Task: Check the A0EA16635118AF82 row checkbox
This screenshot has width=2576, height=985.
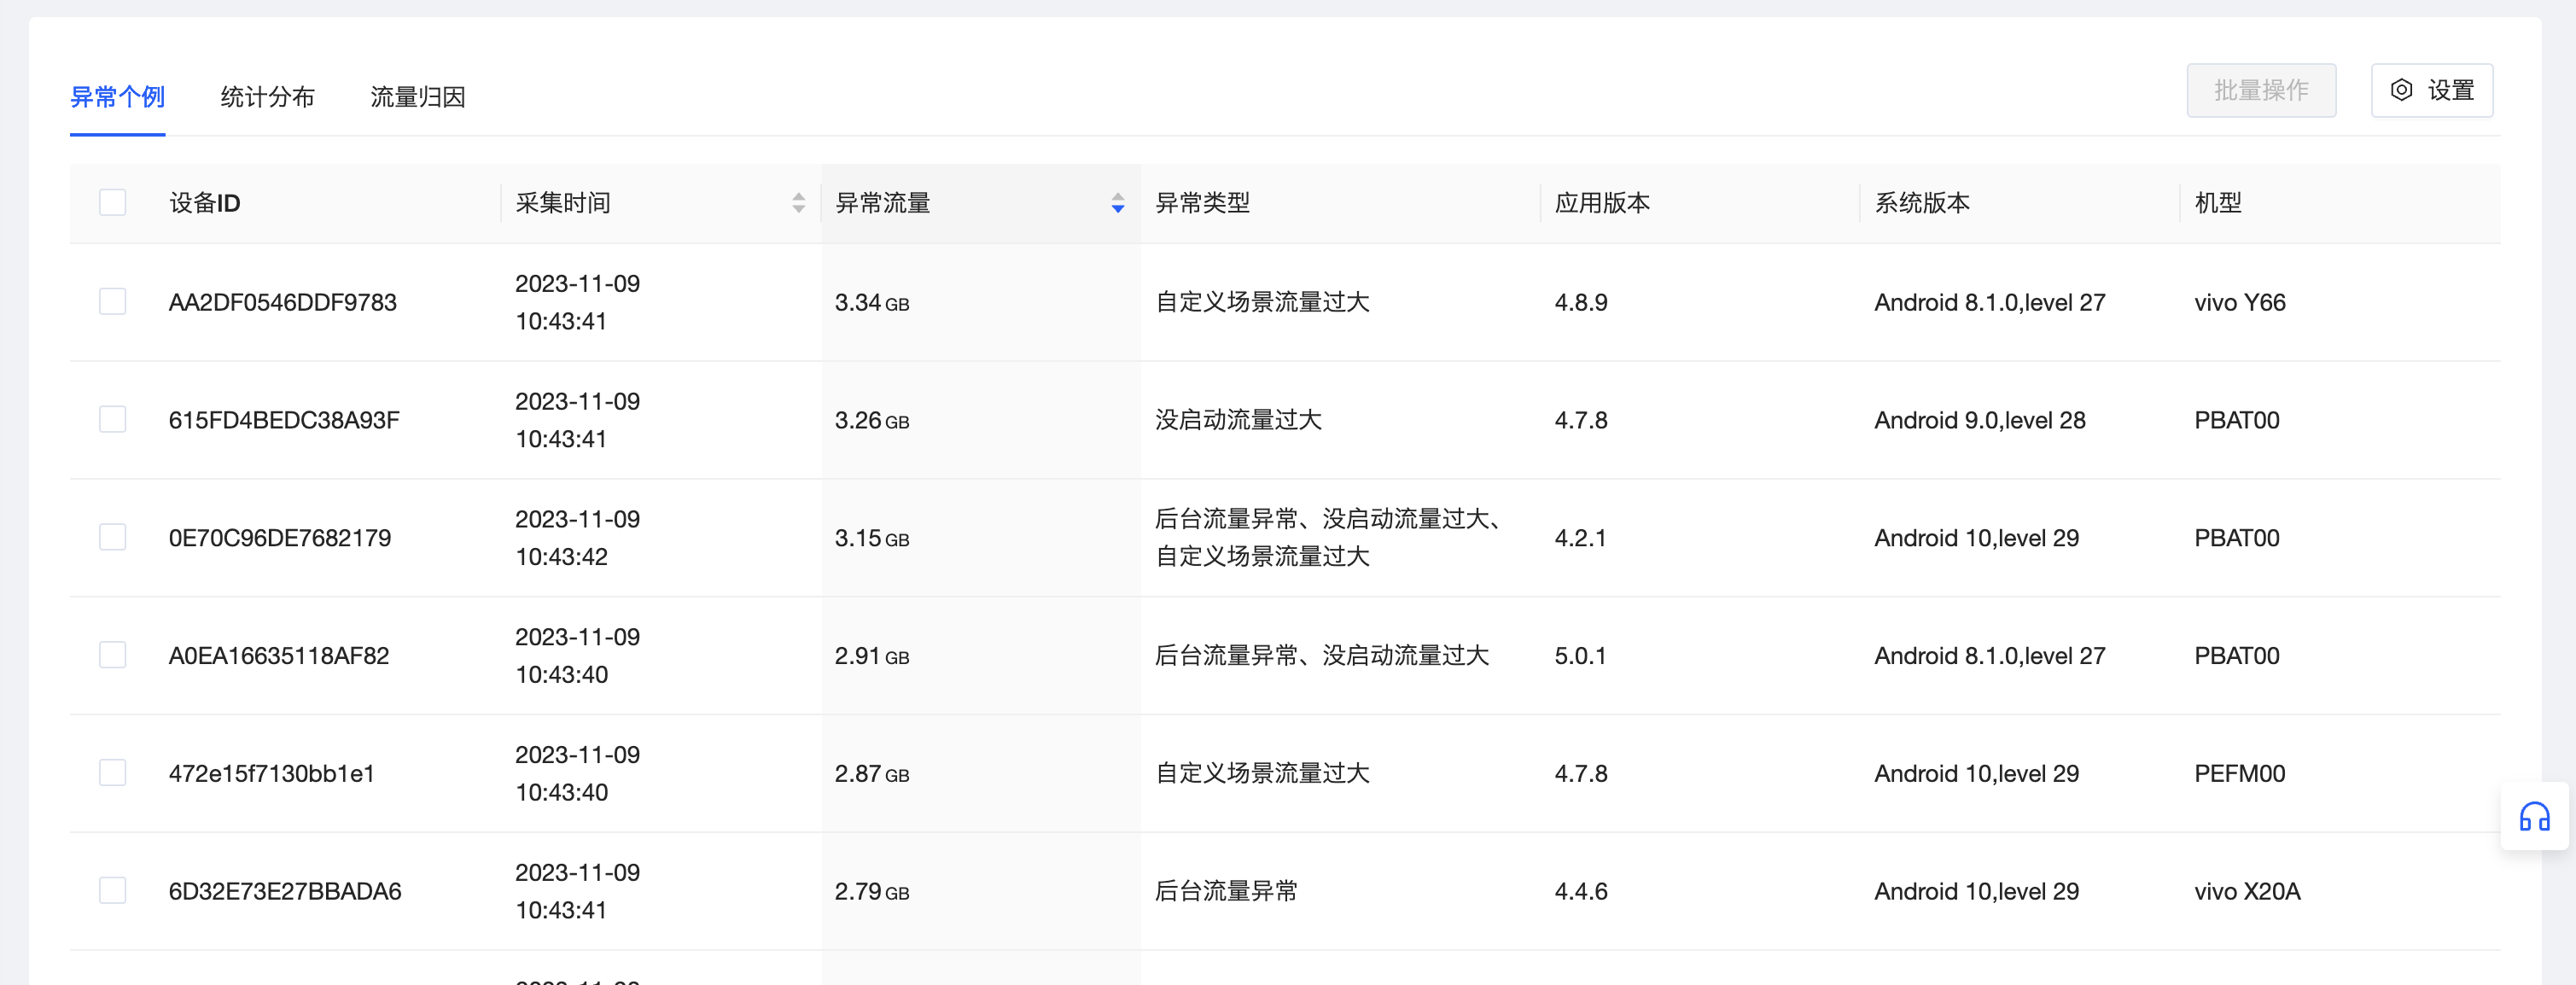Action: (113, 655)
